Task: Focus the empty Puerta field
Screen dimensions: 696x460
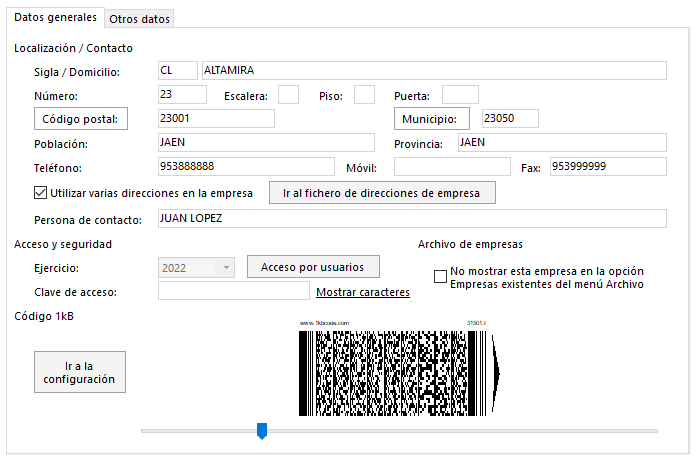Action: coord(460,95)
